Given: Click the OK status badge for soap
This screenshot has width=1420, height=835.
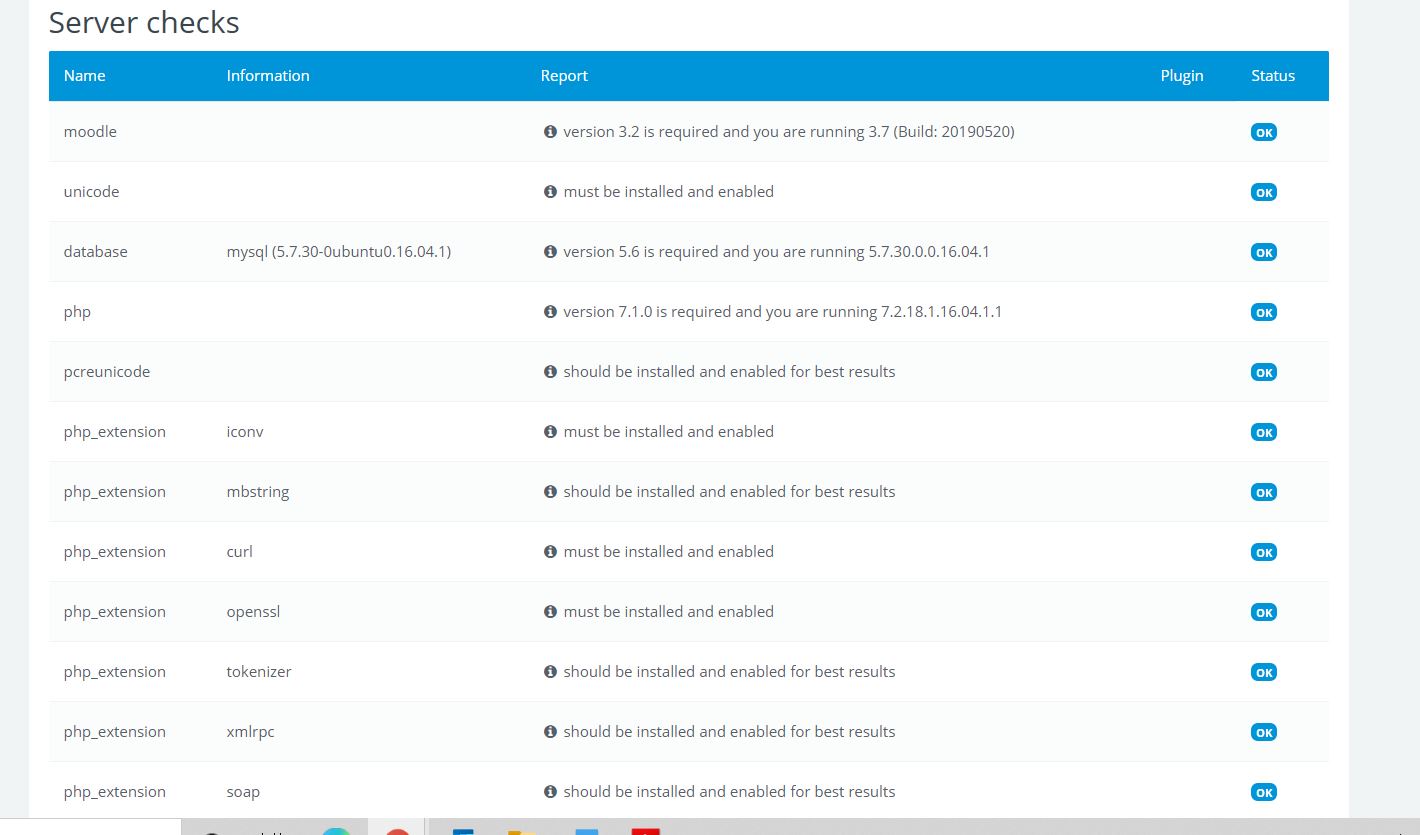Looking at the screenshot, I should point(1264,792).
